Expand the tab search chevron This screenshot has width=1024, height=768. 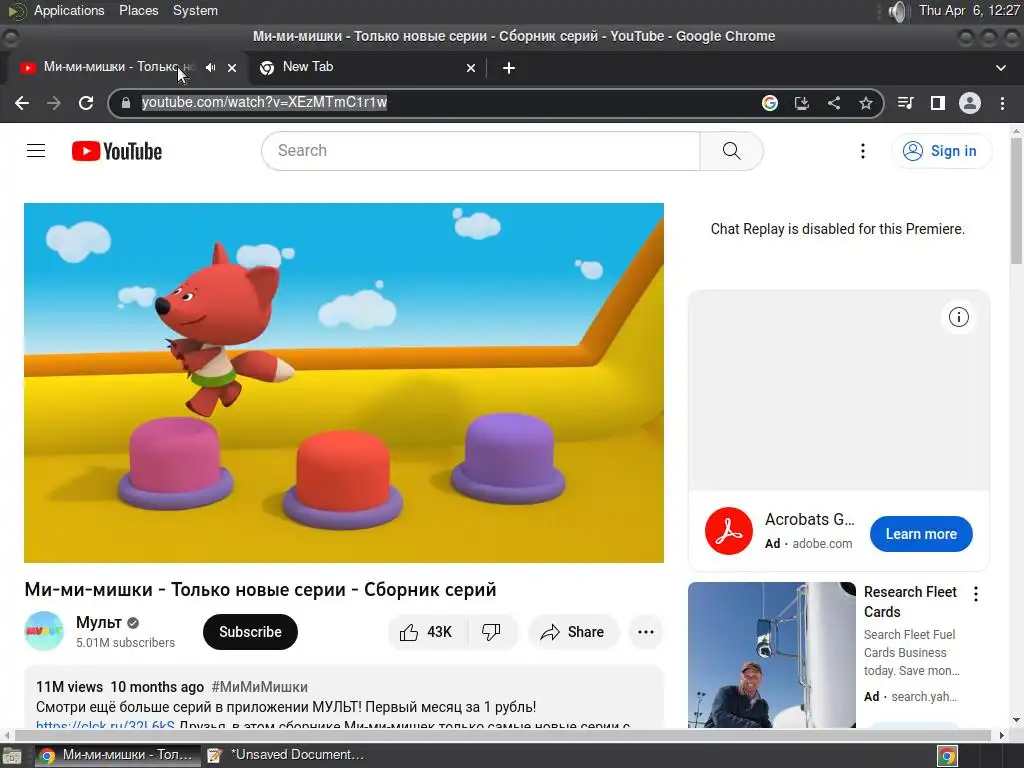(x=1000, y=67)
